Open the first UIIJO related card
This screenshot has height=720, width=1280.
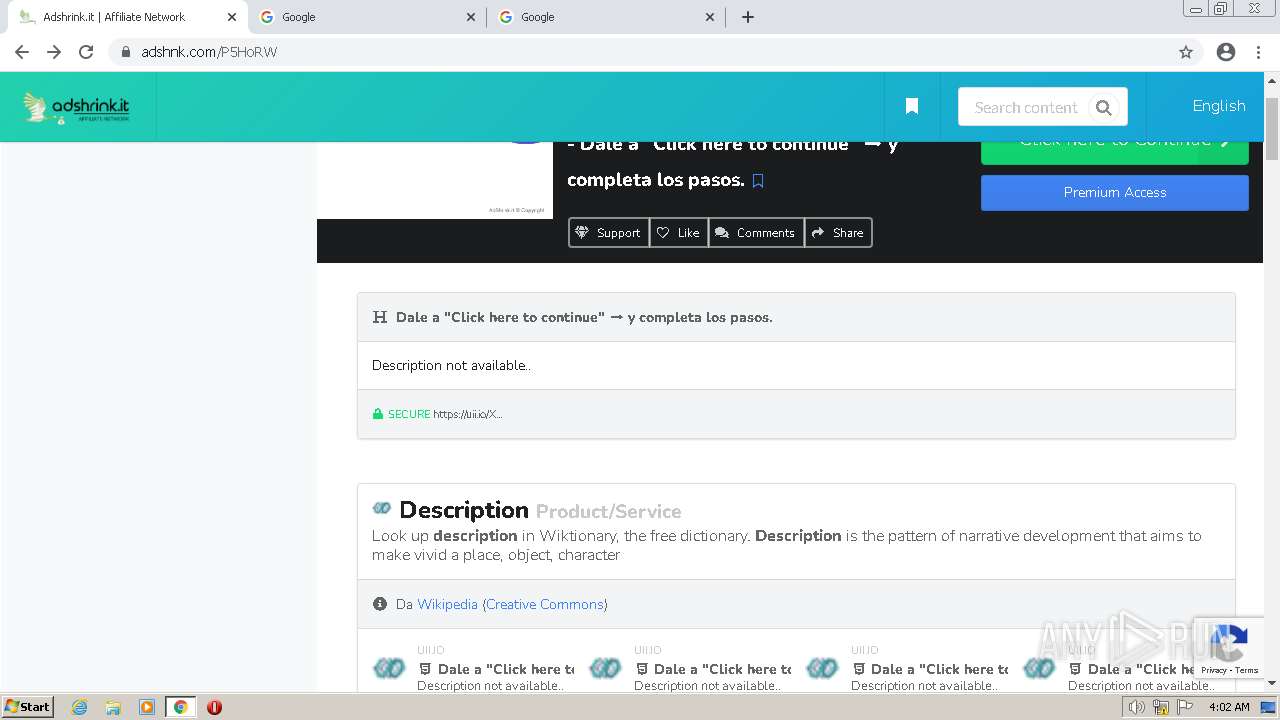(474, 668)
